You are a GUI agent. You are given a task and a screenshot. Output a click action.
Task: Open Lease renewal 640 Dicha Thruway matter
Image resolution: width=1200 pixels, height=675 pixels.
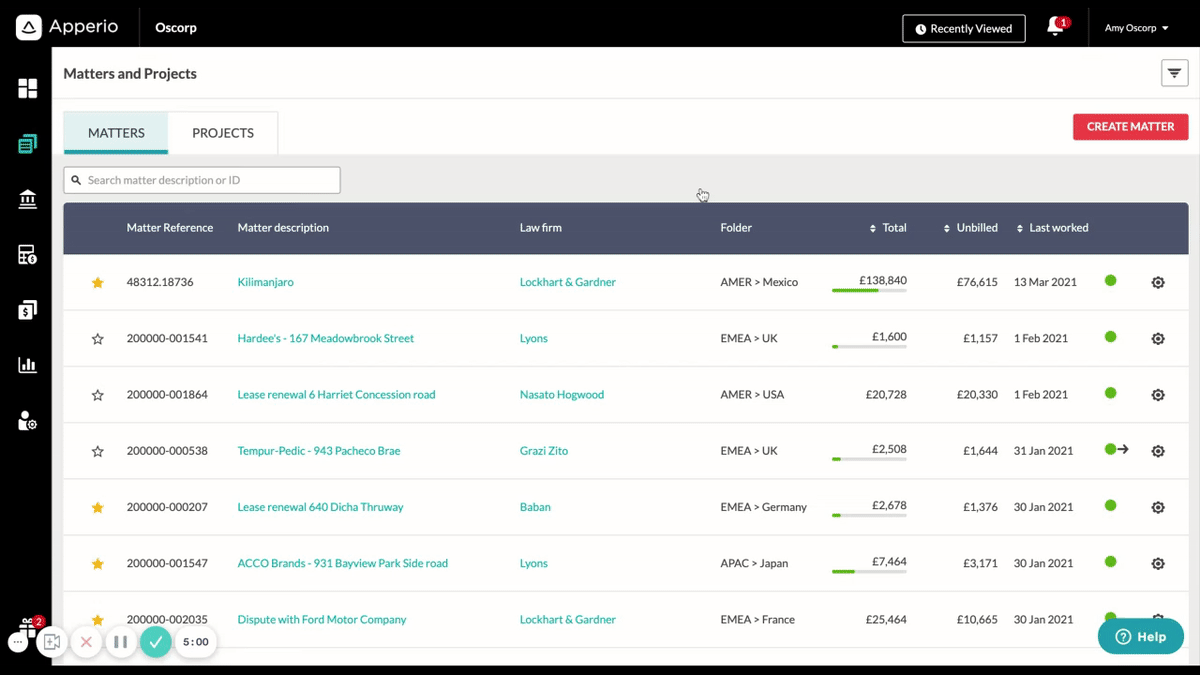pos(321,507)
